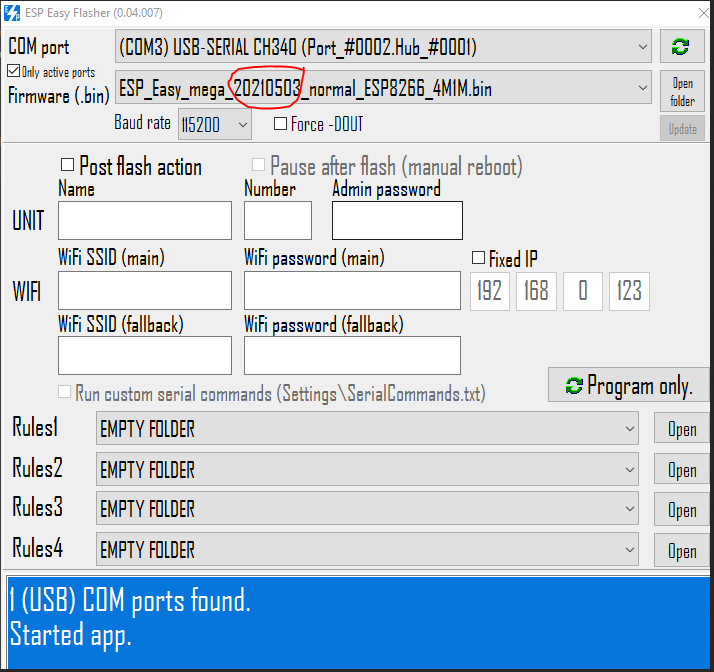Open the Rules3 EMPTY FOLDER dropdown
This screenshot has height=672, width=714.
[x=367, y=509]
